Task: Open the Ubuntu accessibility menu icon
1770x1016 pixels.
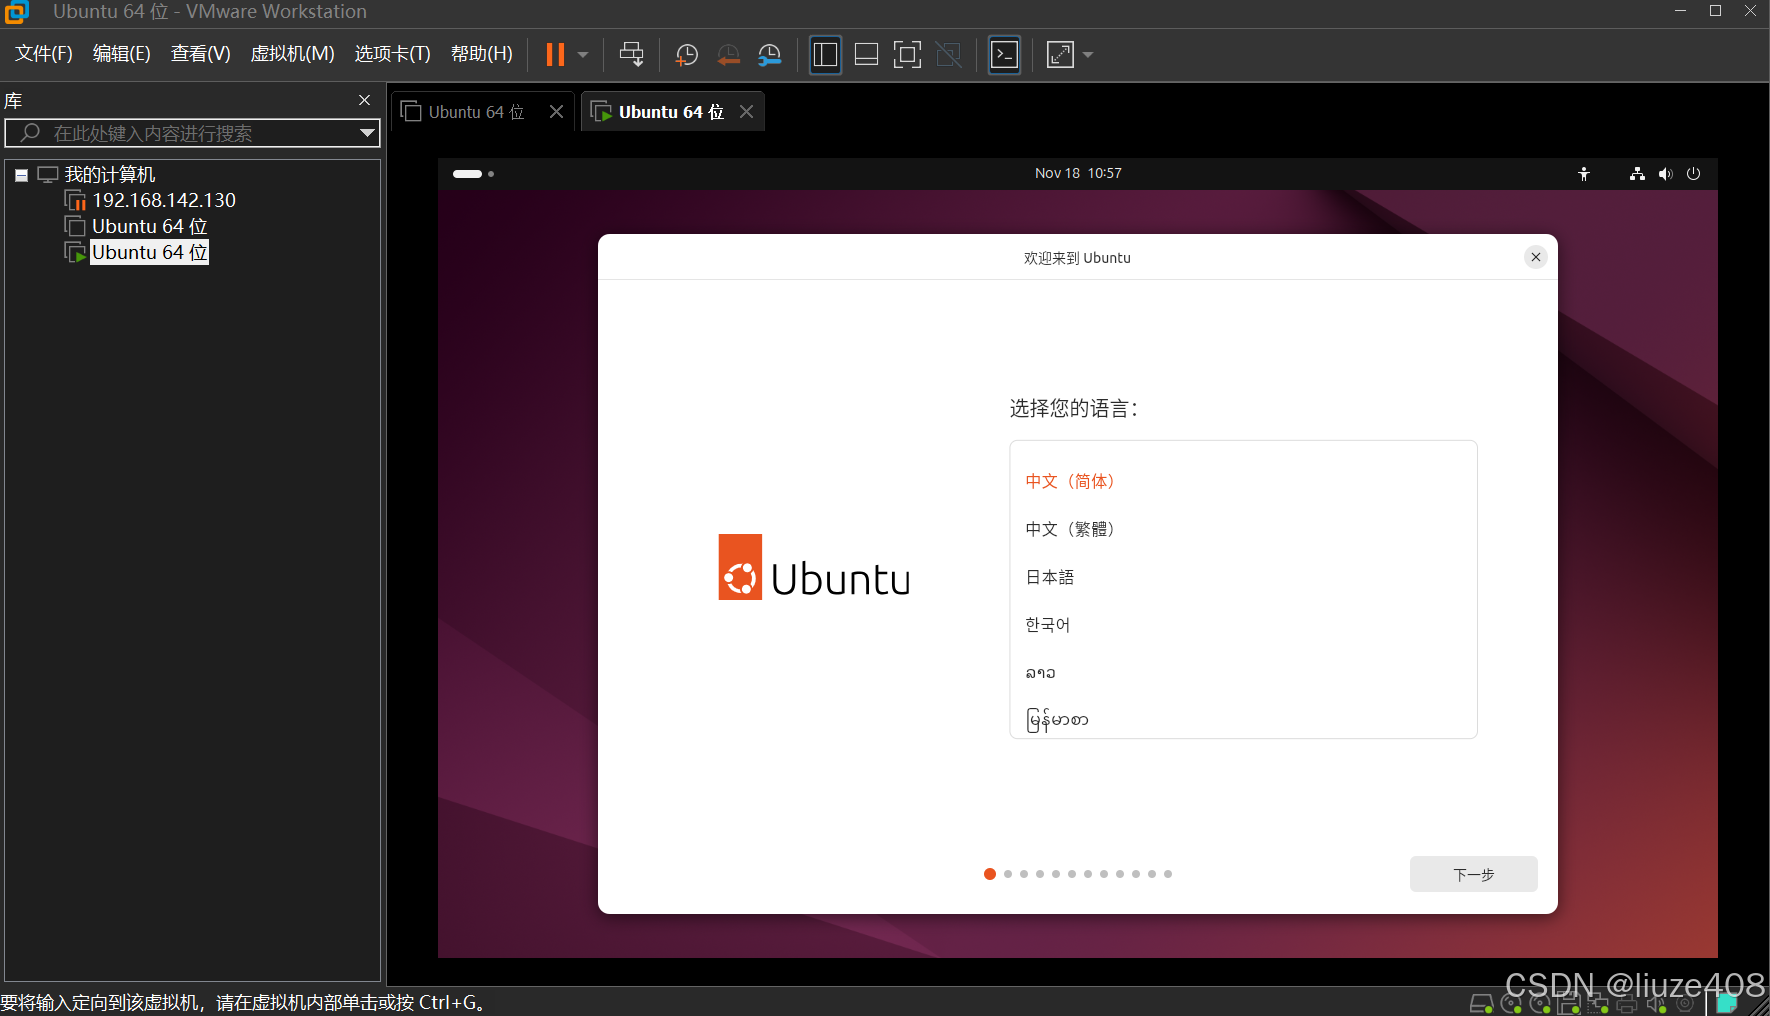Action: pos(1584,174)
